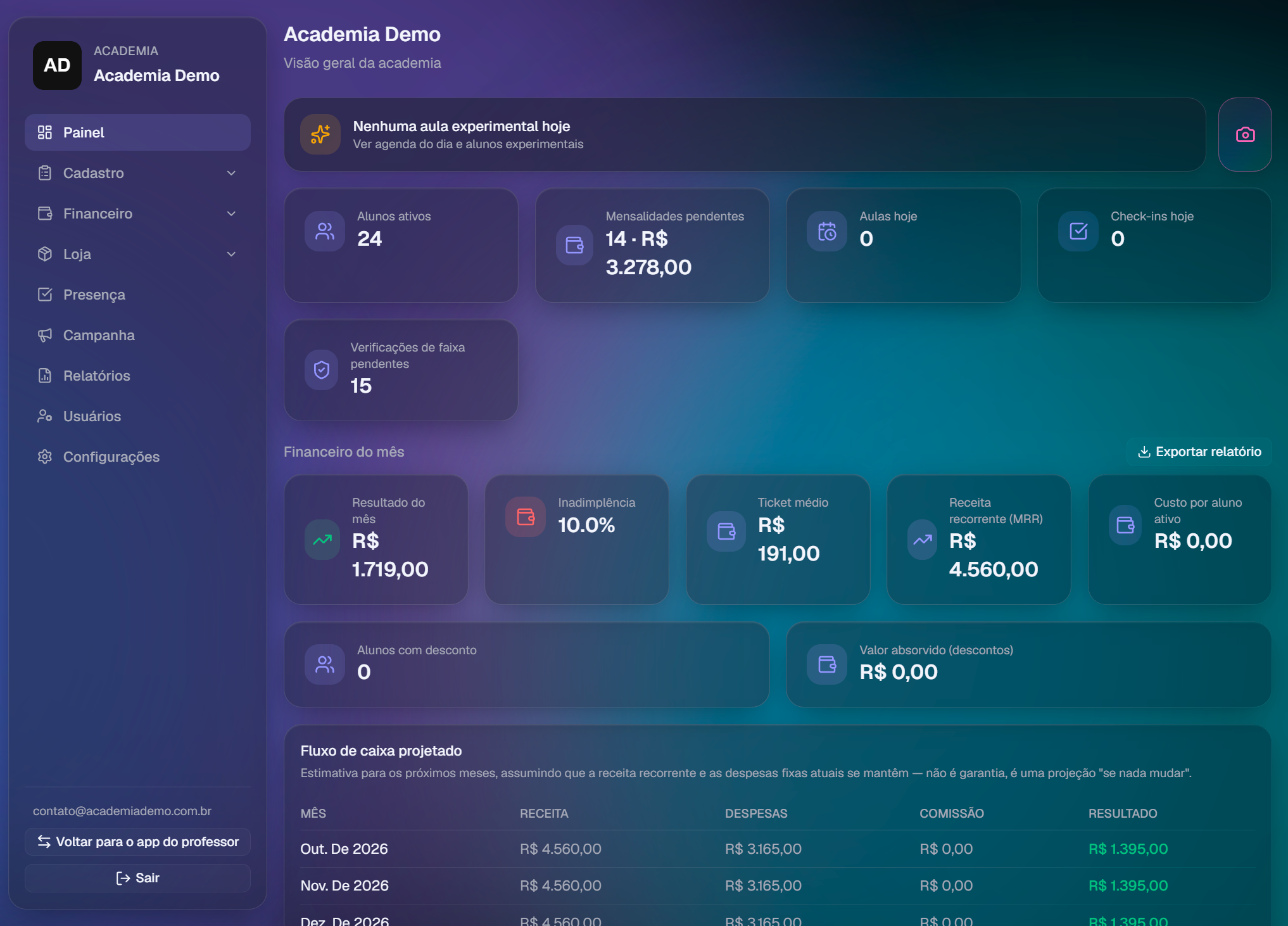Click R$ 3.165,00 despesas in Nov. De 2026 row
This screenshot has height=926, width=1288.
coord(763,886)
